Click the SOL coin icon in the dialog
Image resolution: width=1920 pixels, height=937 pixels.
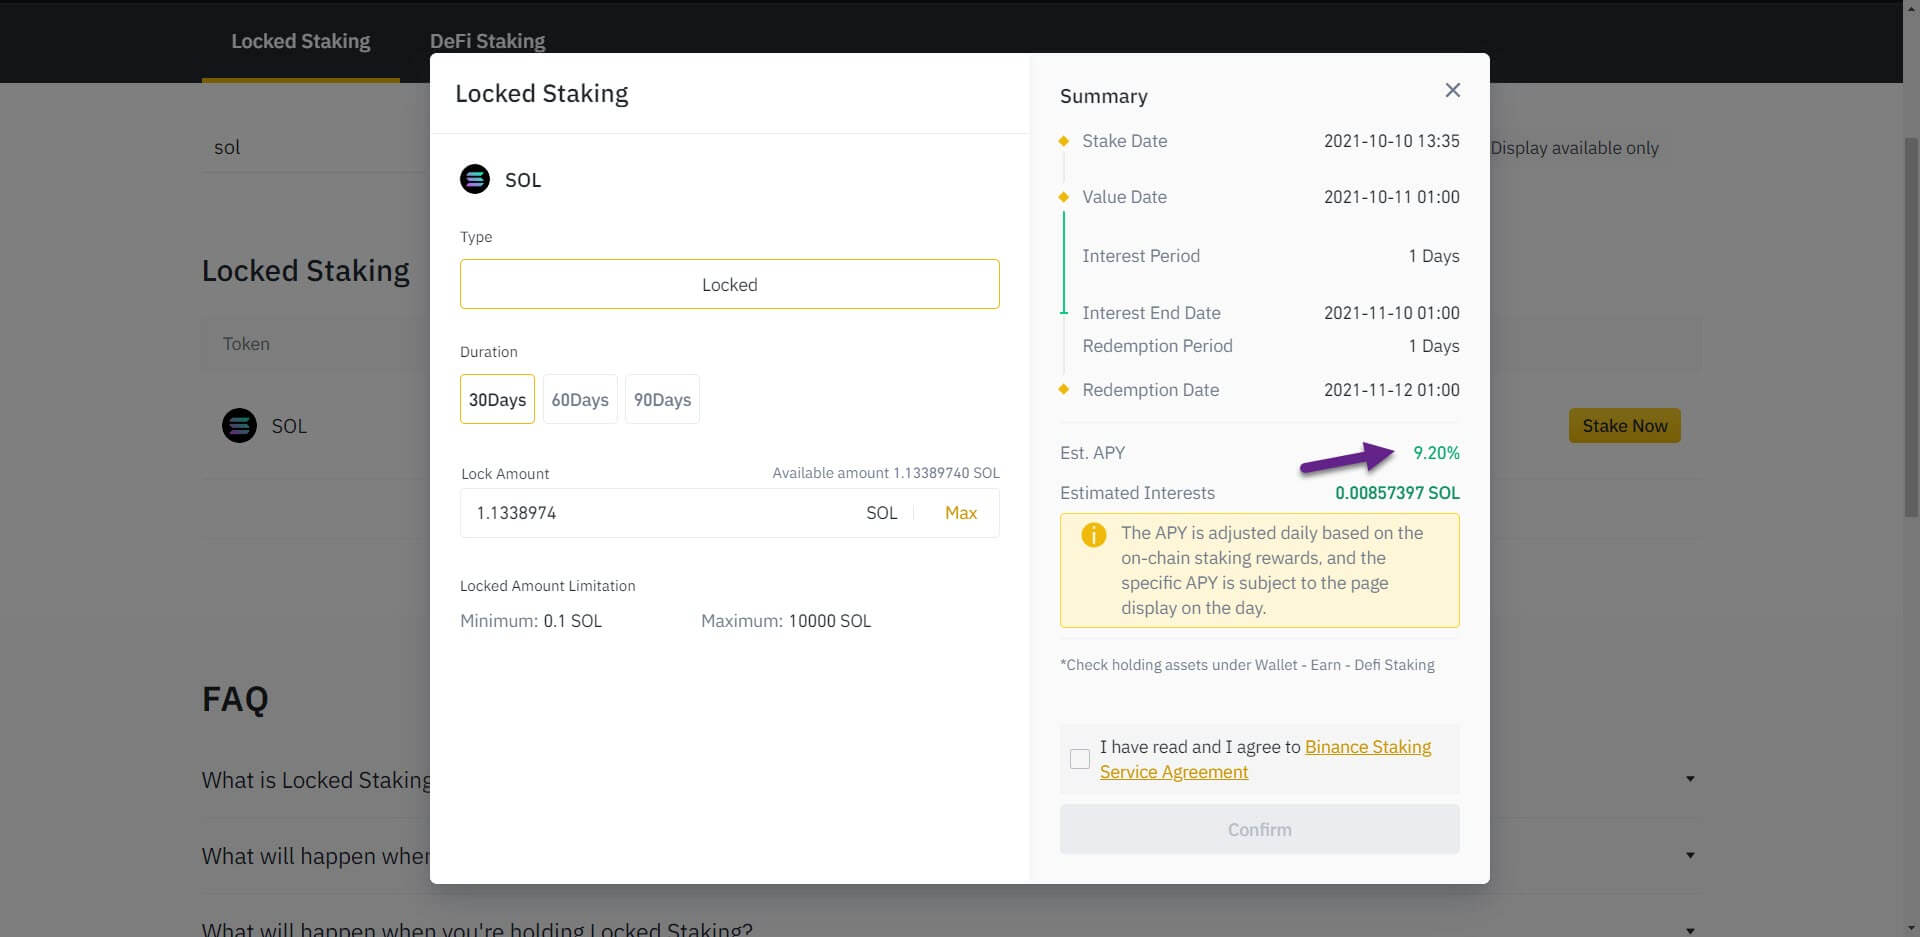click(475, 179)
